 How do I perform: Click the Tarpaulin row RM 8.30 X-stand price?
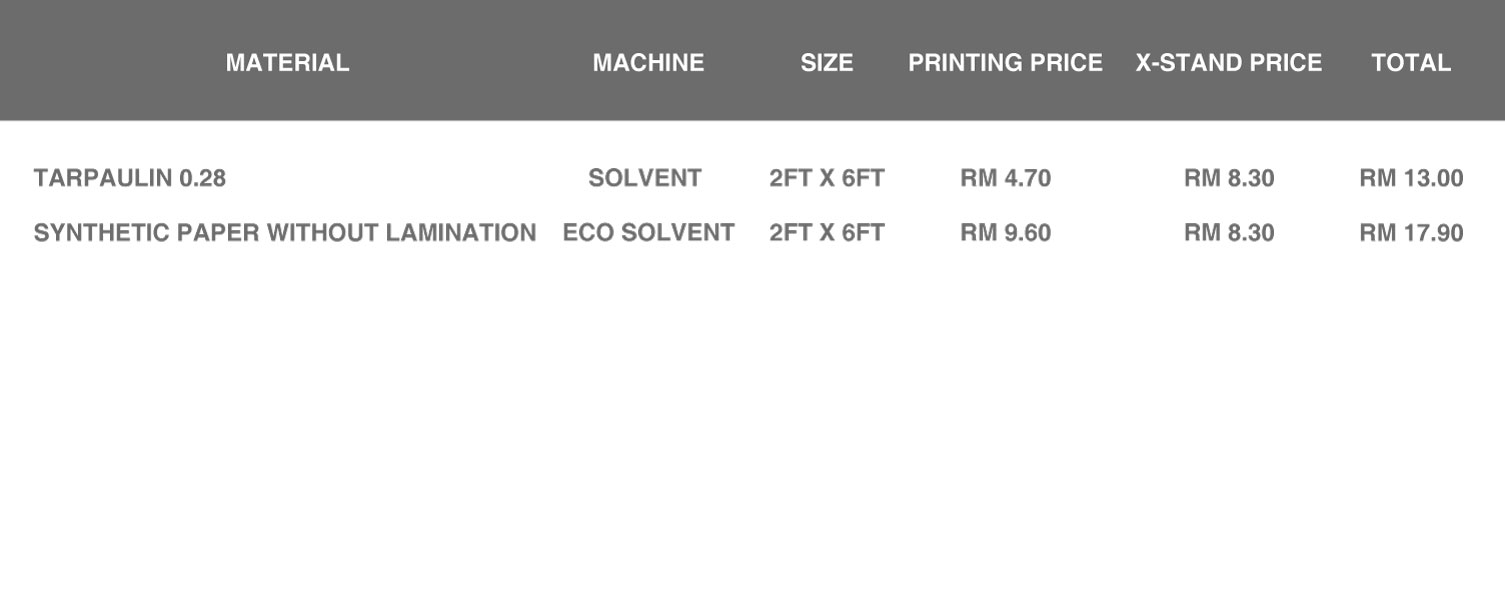[x=1229, y=179]
